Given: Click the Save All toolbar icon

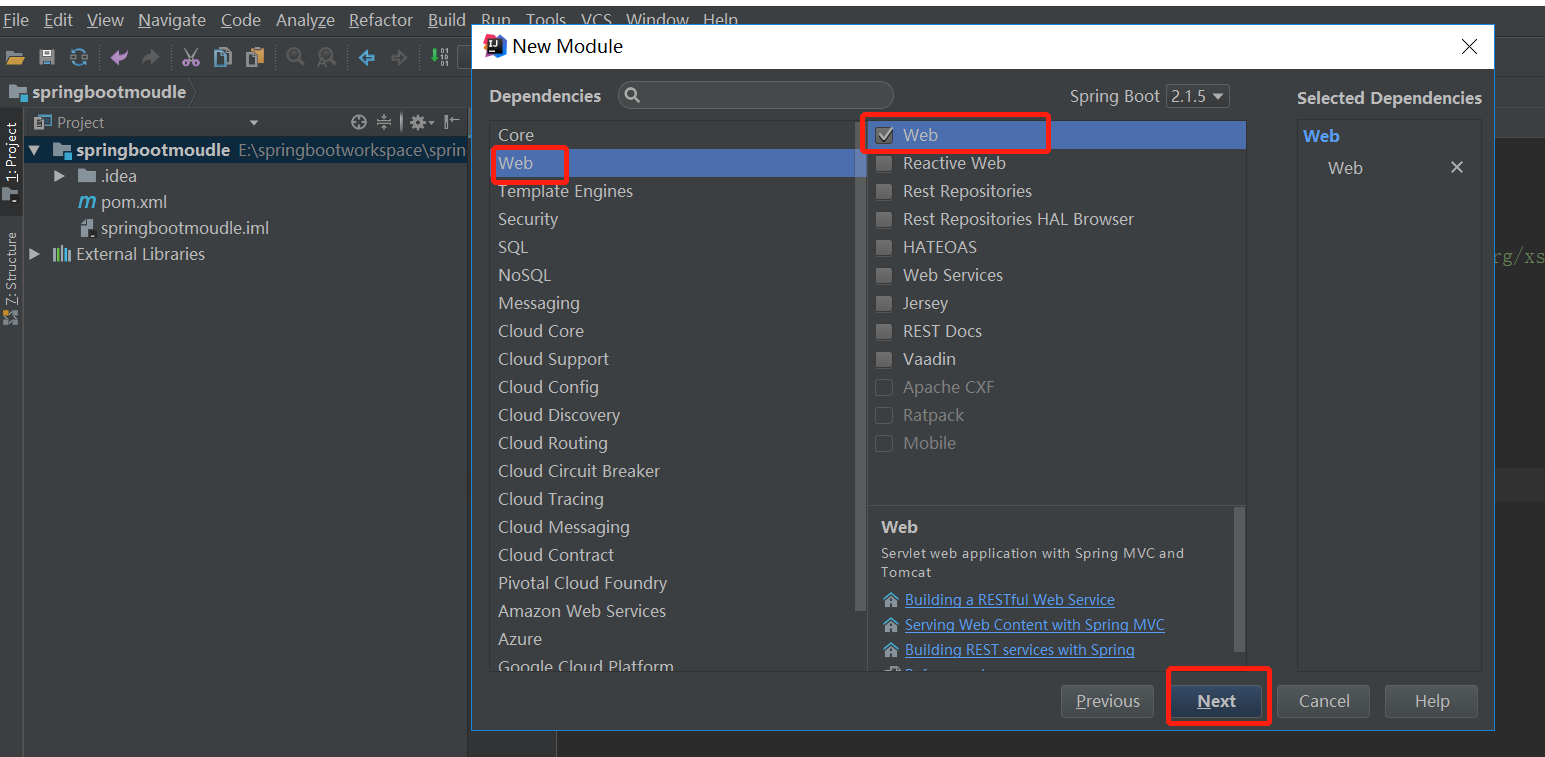Looking at the screenshot, I should (47, 57).
